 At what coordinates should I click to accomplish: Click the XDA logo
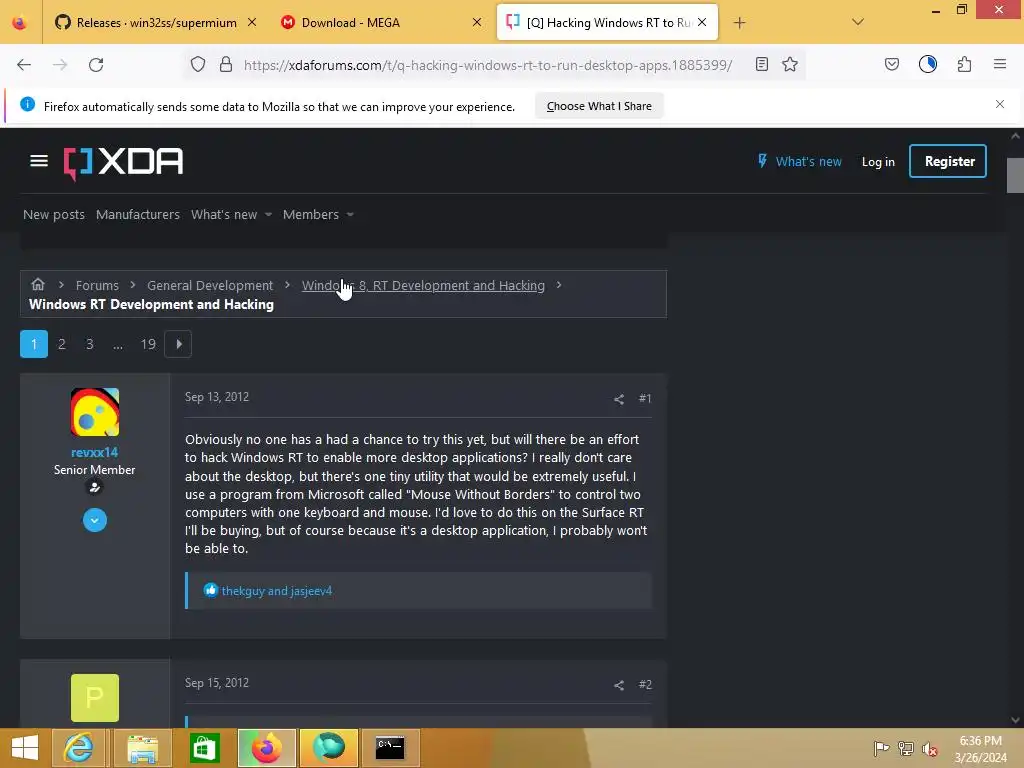[x=123, y=162]
